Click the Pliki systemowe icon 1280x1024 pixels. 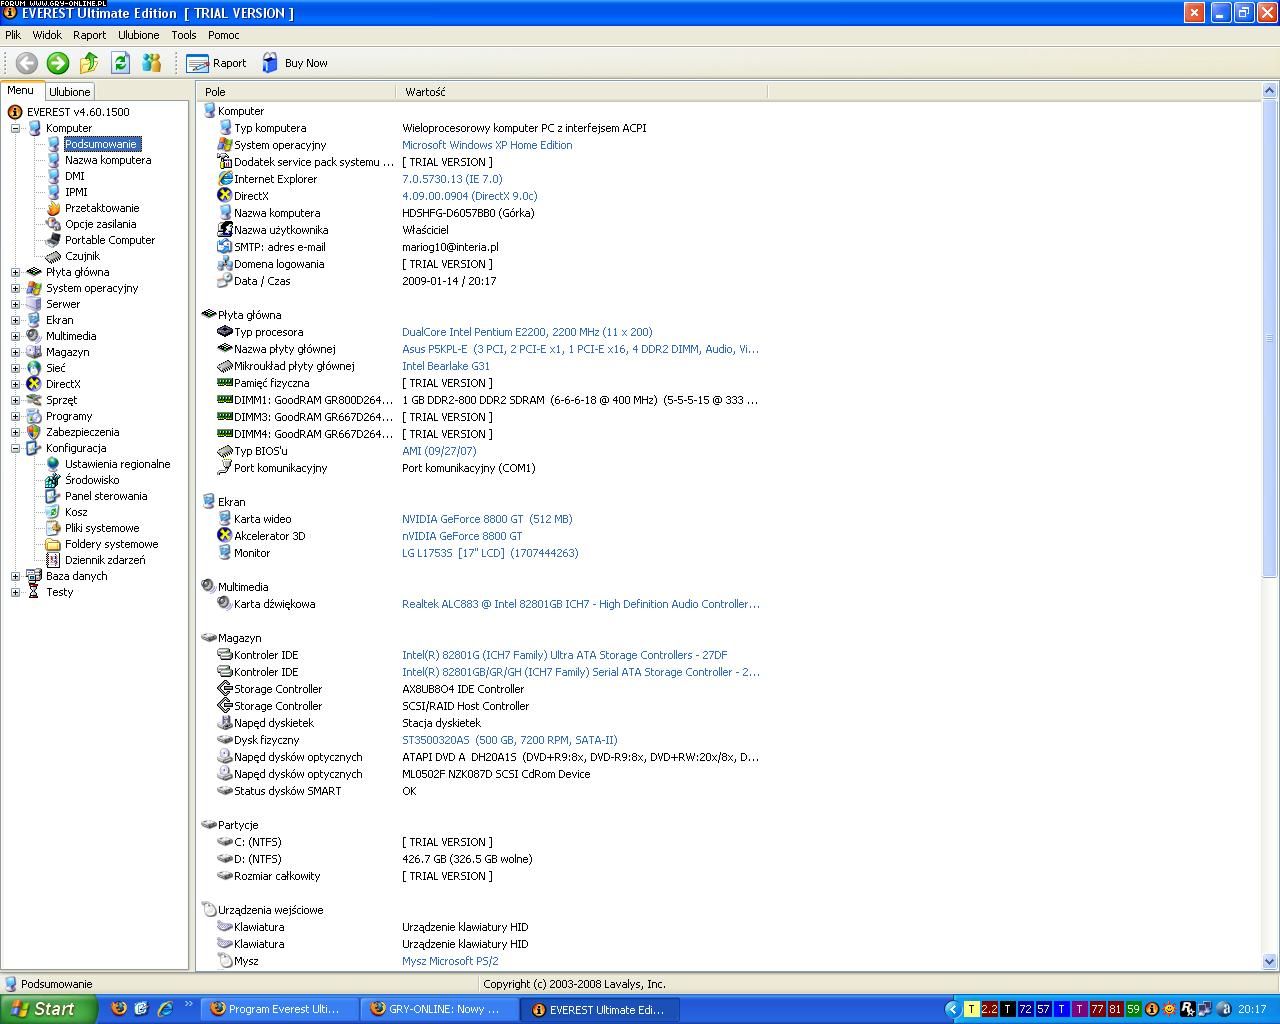[x=53, y=528]
